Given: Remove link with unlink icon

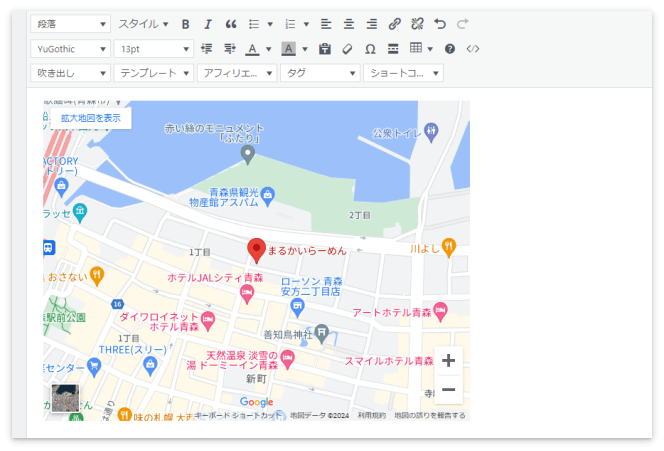Looking at the screenshot, I should pyautogui.click(x=417, y=24).
